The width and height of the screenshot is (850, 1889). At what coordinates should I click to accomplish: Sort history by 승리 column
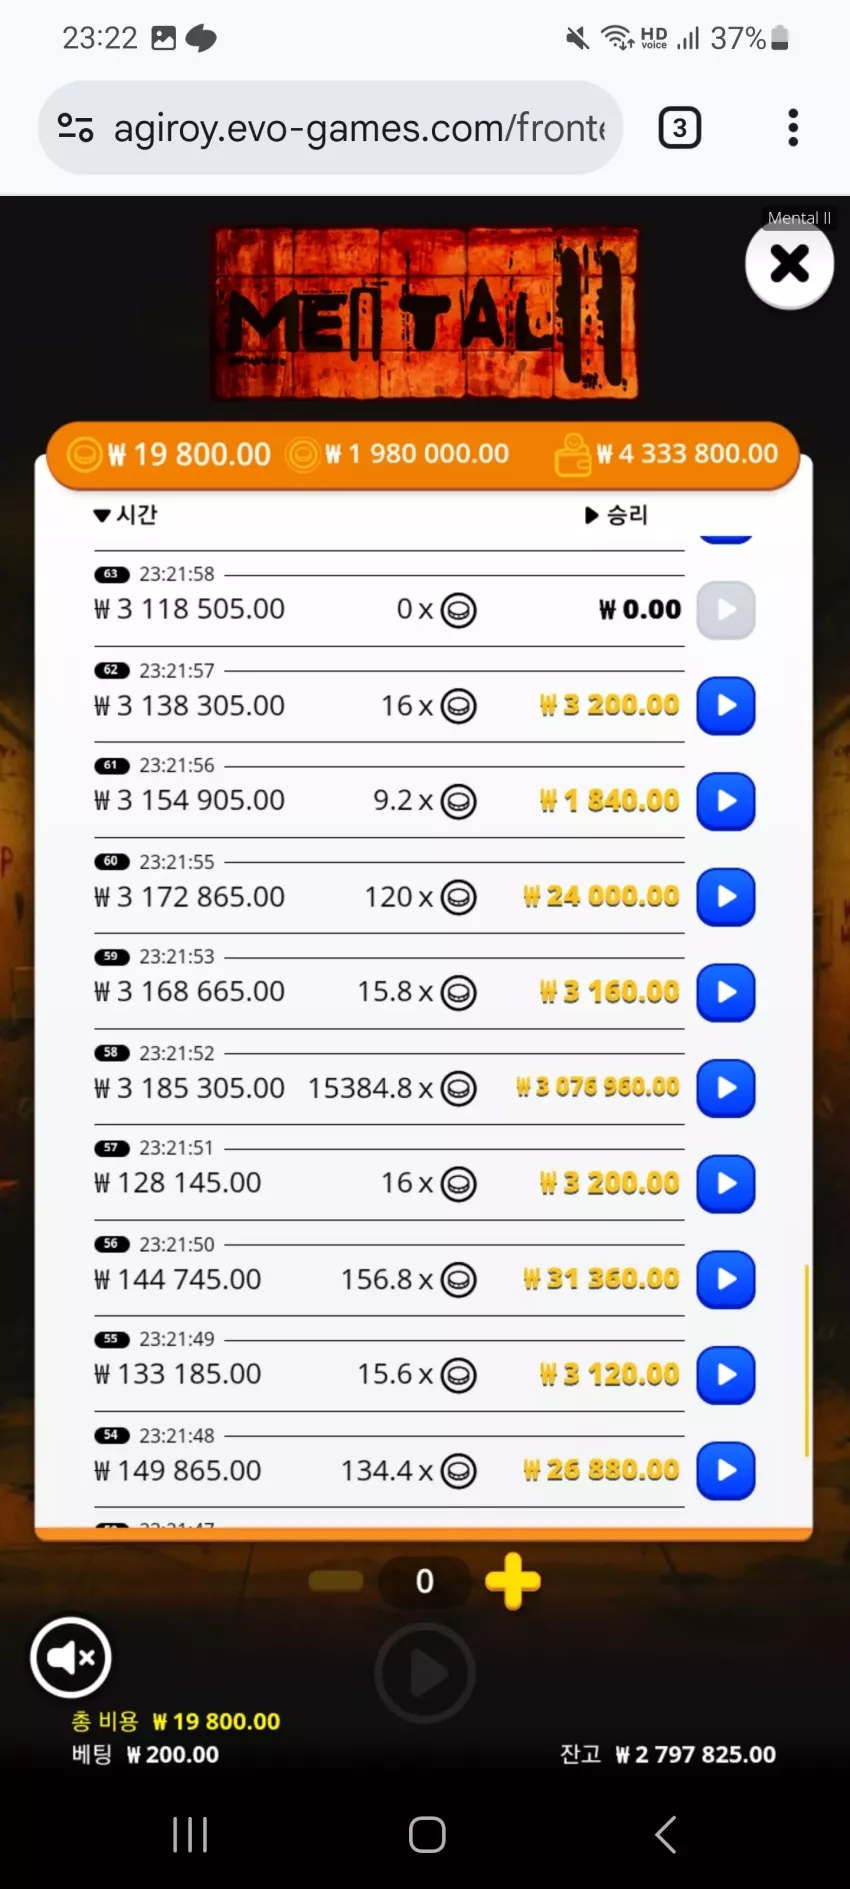tap(616, 515)
